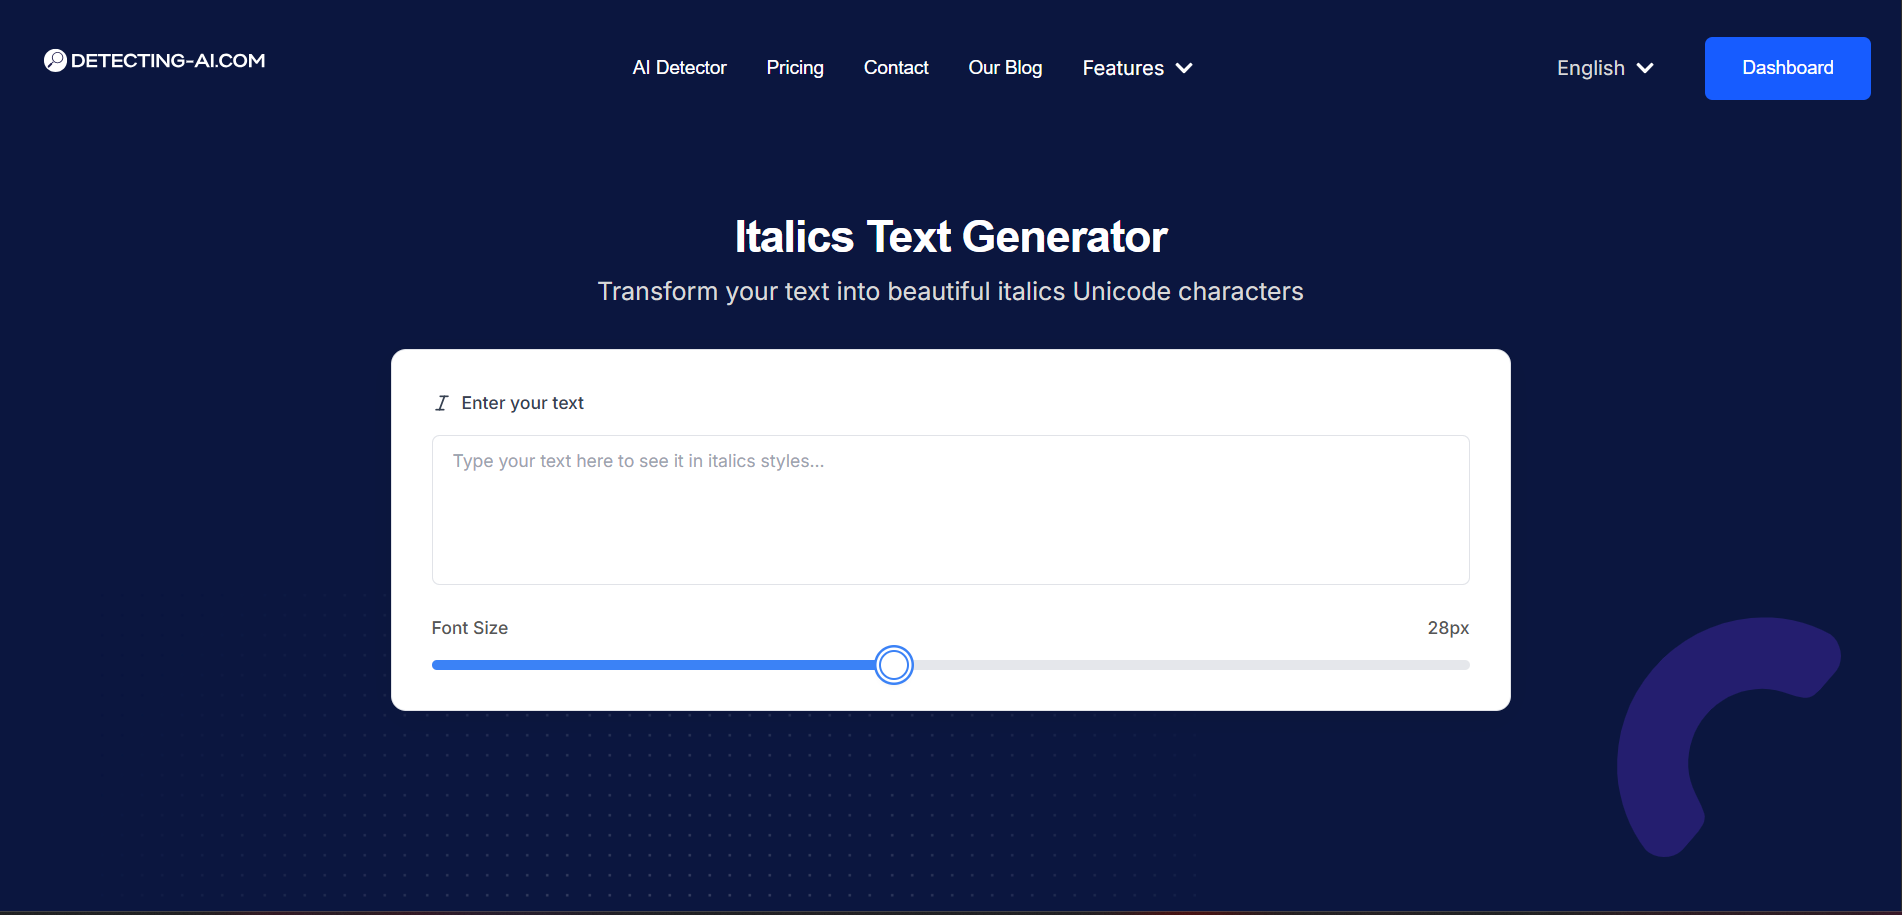Visit "Our Blog"
Viewport: 1902px width, 915px height.
[1005, 68]
